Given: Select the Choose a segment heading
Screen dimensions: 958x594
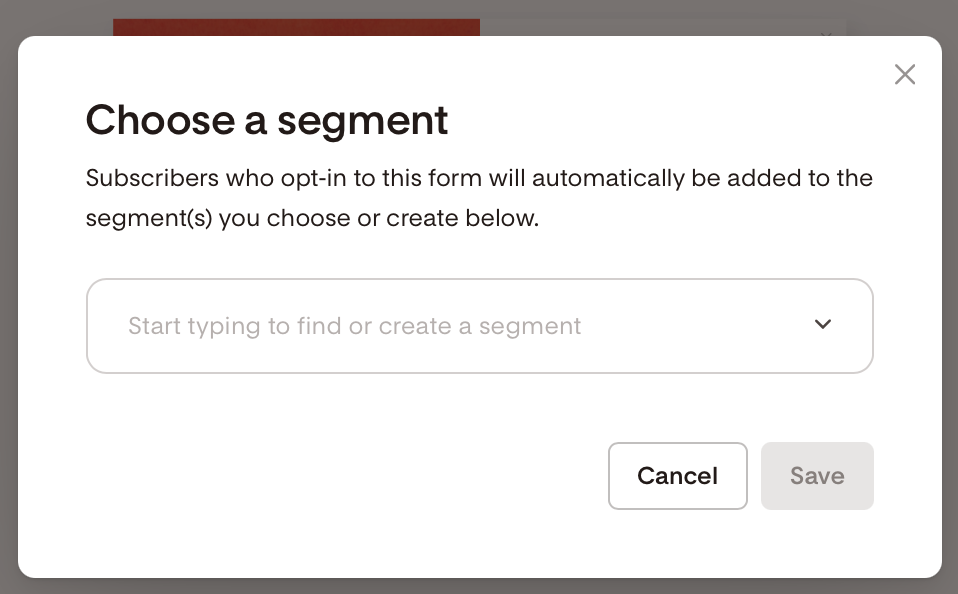Looking at the screenshot, I should click(267, 120).
